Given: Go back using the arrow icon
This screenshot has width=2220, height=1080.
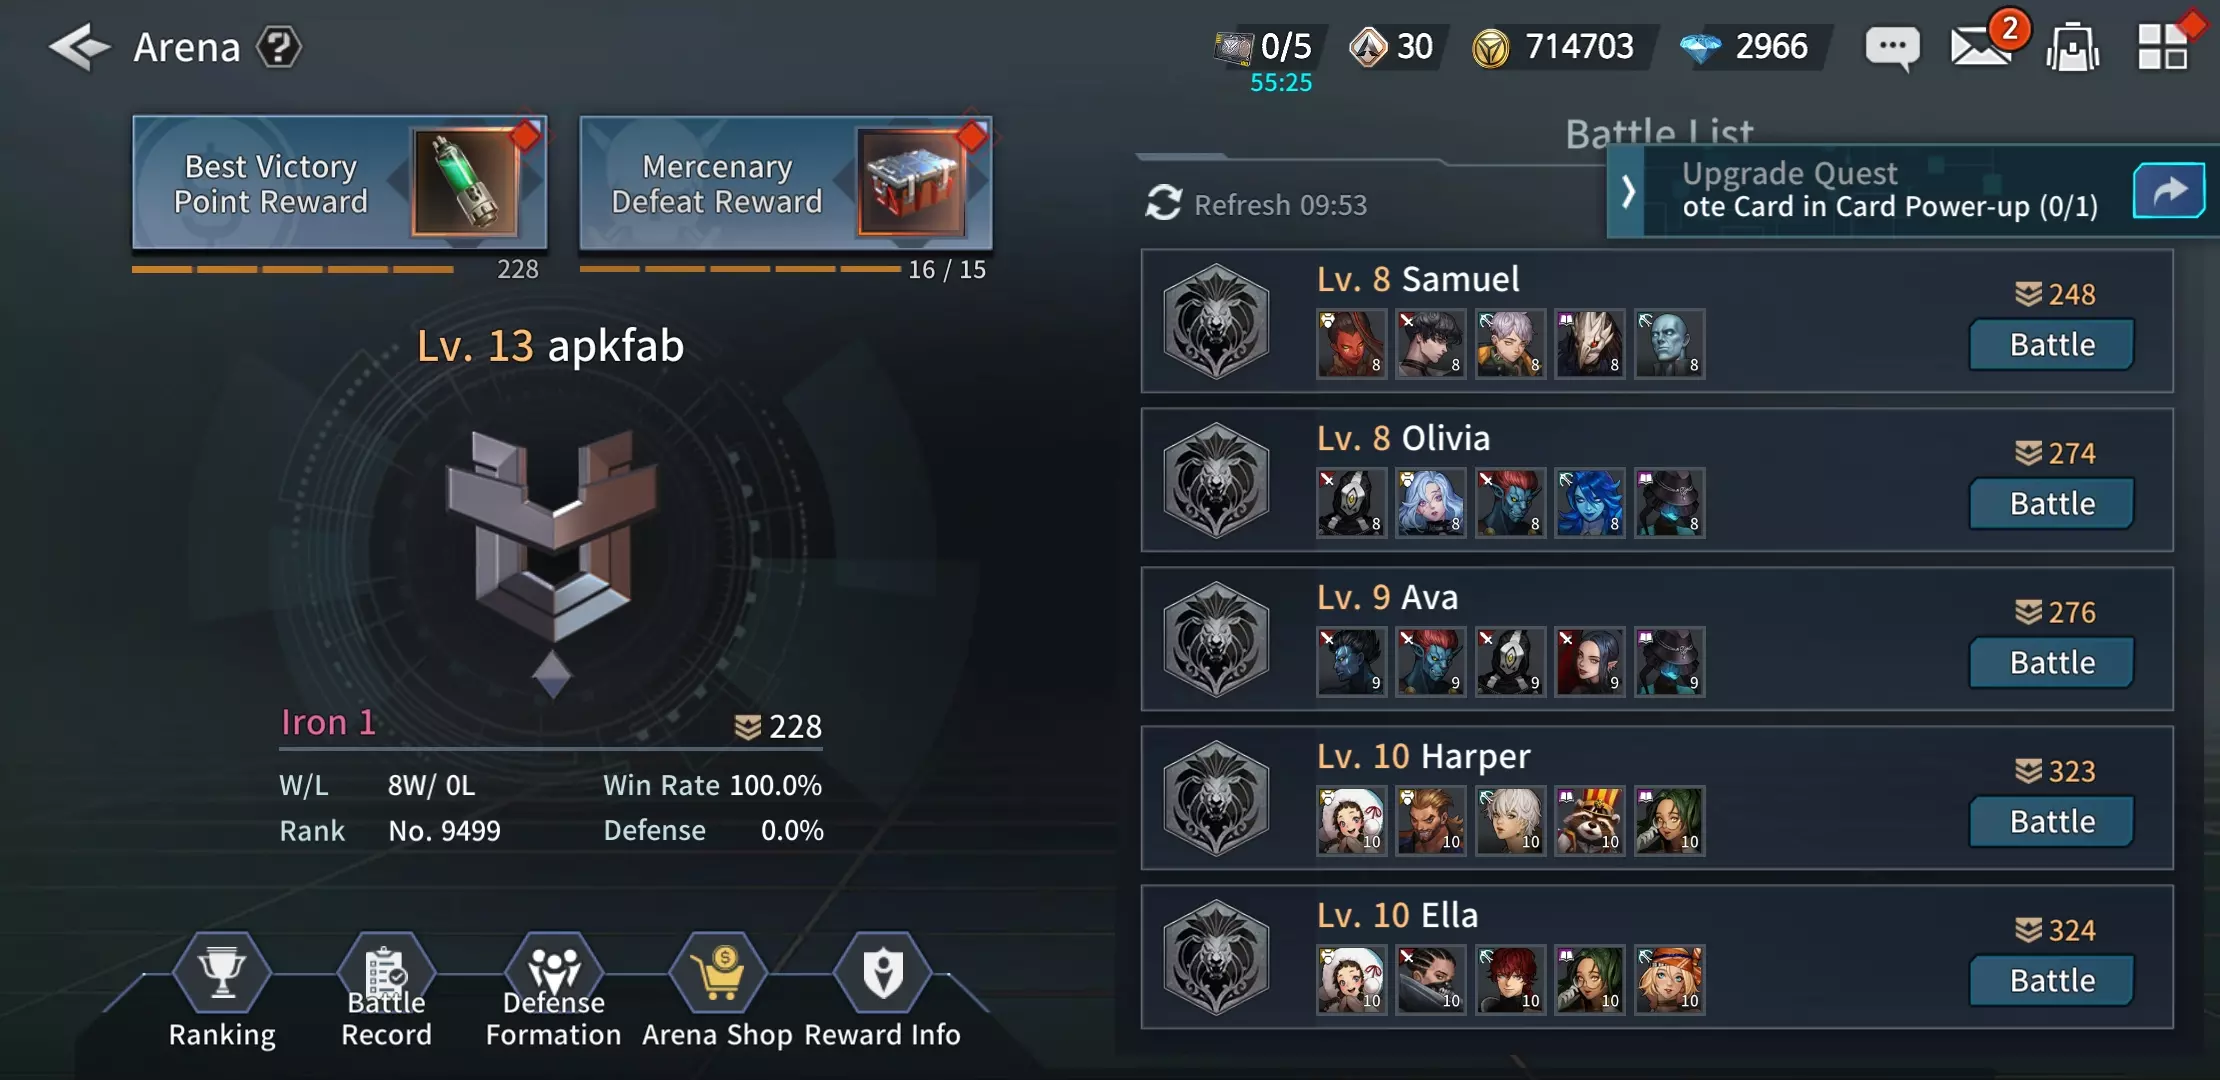Looking at the screenshot, I should click(79, 47).
